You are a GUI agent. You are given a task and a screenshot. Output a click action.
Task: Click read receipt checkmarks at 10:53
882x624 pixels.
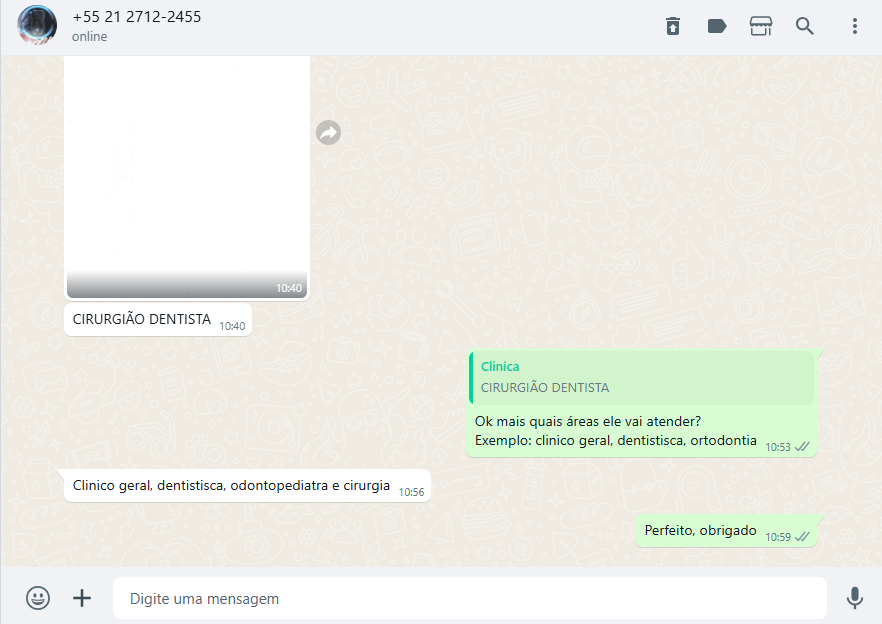click(802, 447)
